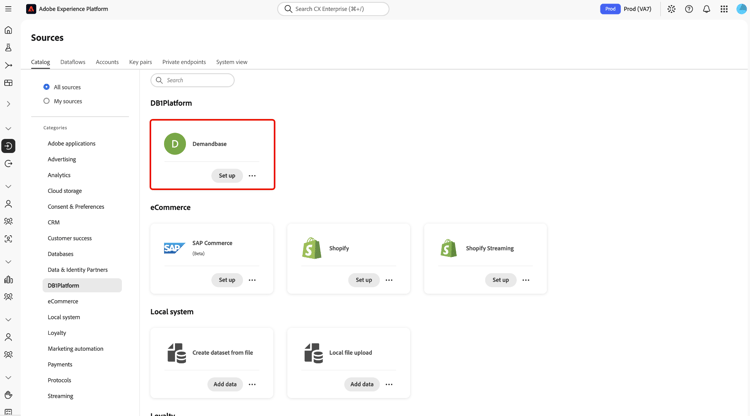Click the Shopify Streaming bag logo
750x416 pixels.
pyautogui.click(x=449, y=248)
